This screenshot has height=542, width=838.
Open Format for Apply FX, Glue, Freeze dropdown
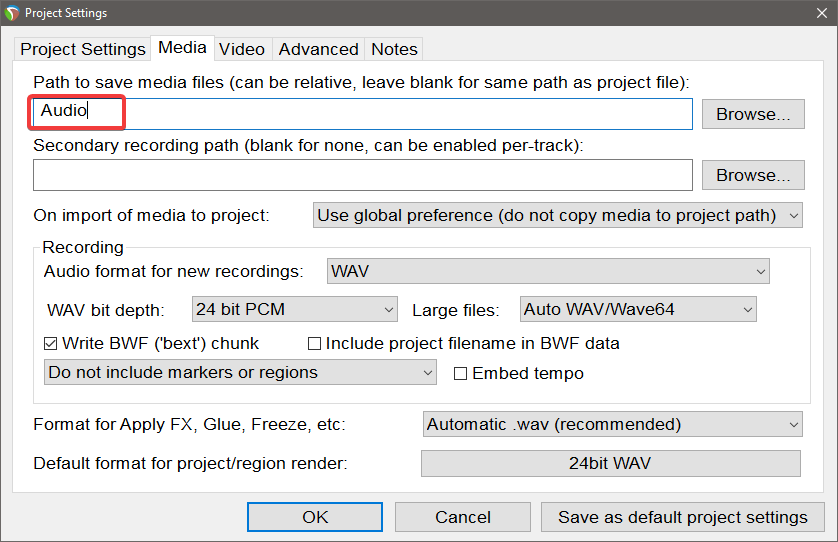pyautogui.click(x=612, y=424)
